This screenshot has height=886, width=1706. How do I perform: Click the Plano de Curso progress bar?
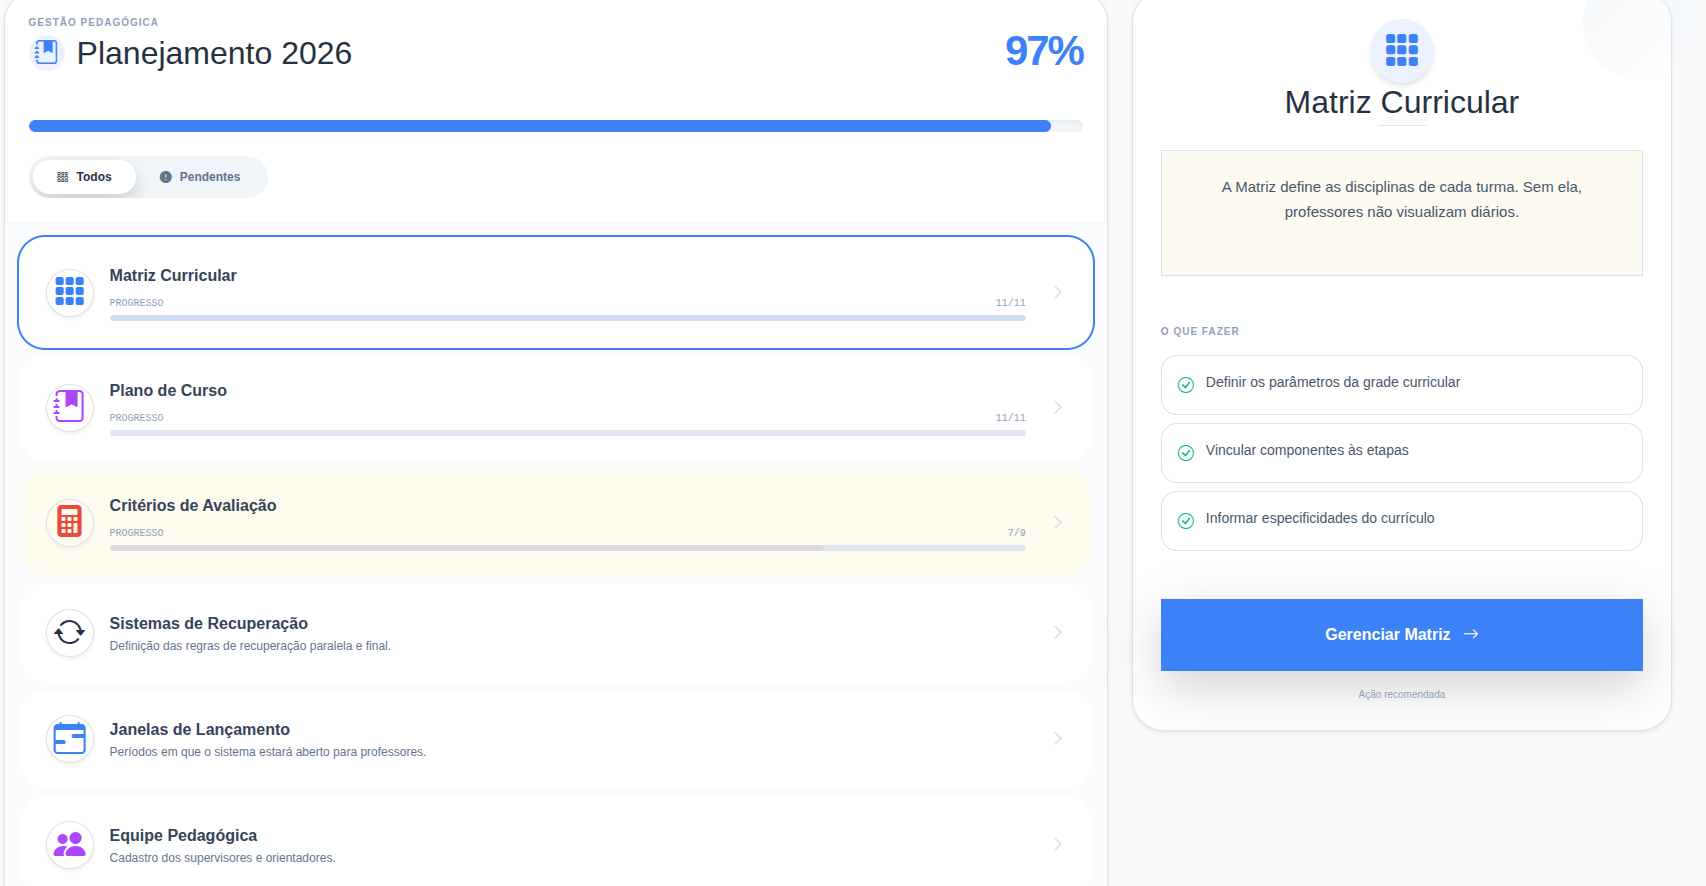coord(567,433)
